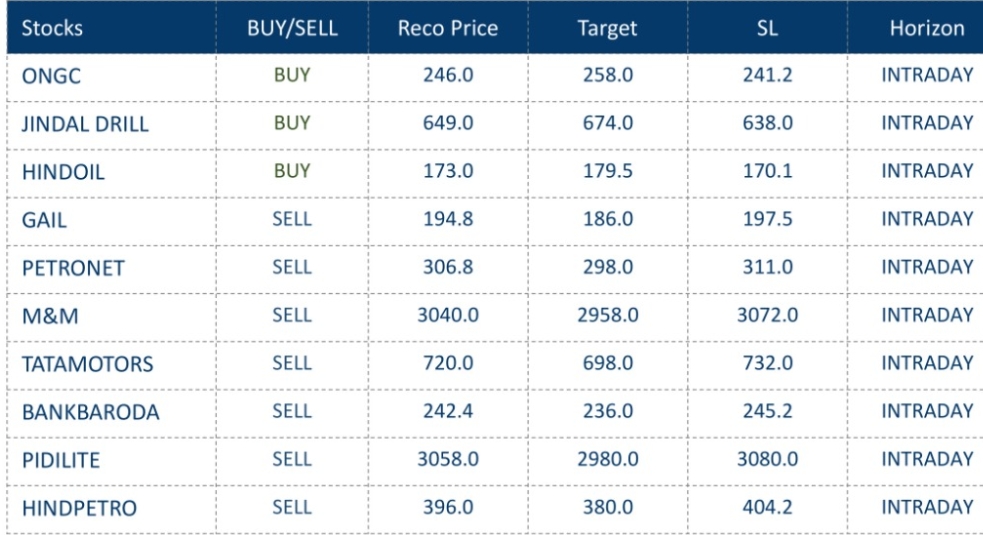This screenshot has width=983, height=535.
Task: Select the HINDOIL stock name
Action: pos(63,172)
